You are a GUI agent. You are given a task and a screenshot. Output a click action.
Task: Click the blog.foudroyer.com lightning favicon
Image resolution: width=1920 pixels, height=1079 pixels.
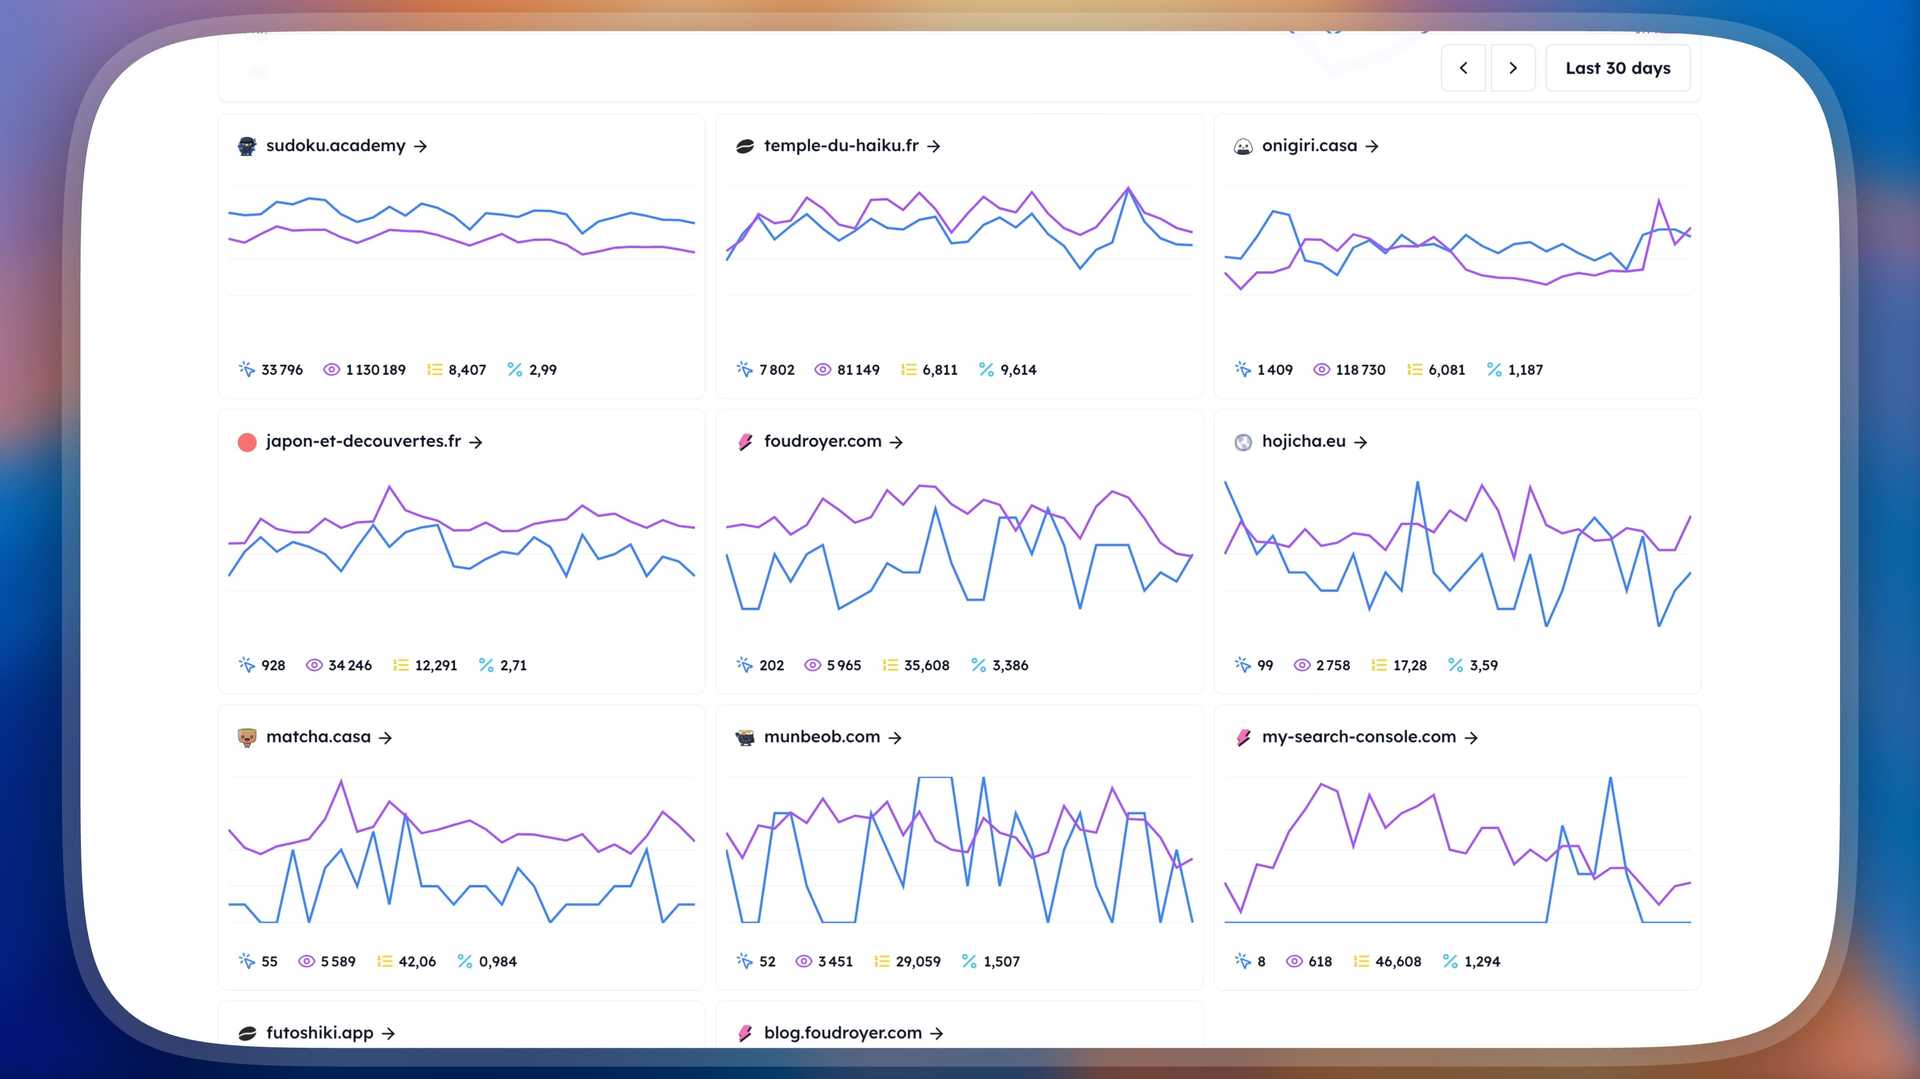745,1034
